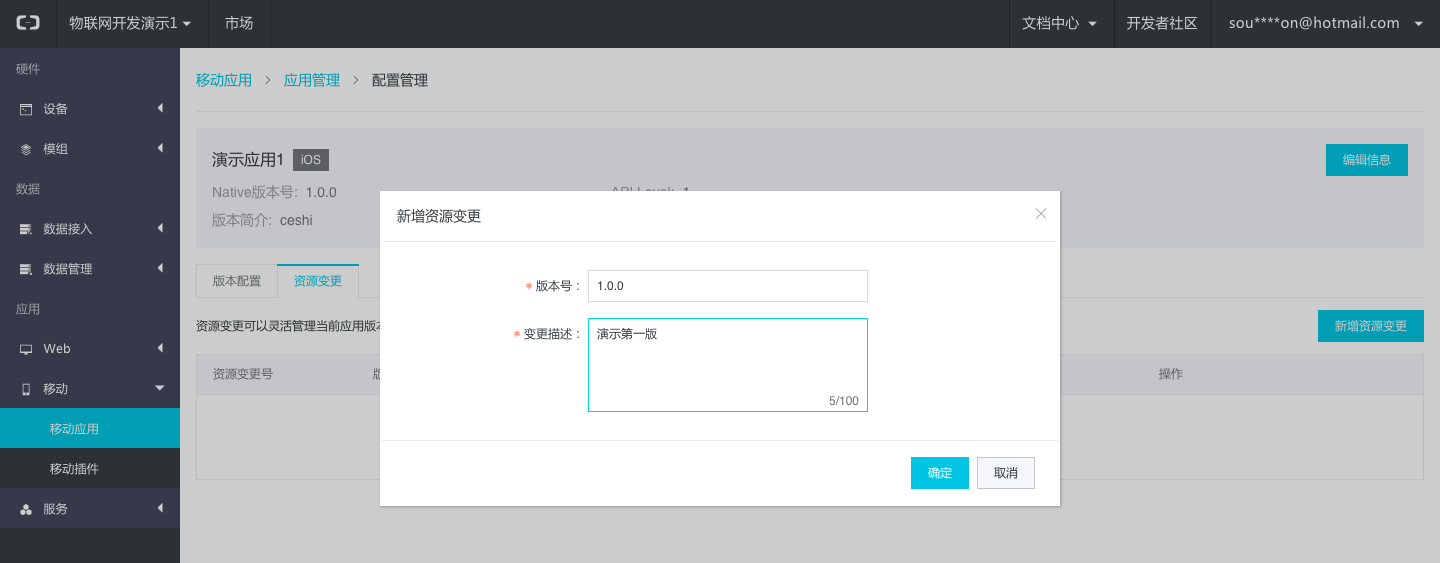The width and height of the screenshot is (1440, 563).
Task: Click the platform logo icon in top-left
Action: coord(28,23)
